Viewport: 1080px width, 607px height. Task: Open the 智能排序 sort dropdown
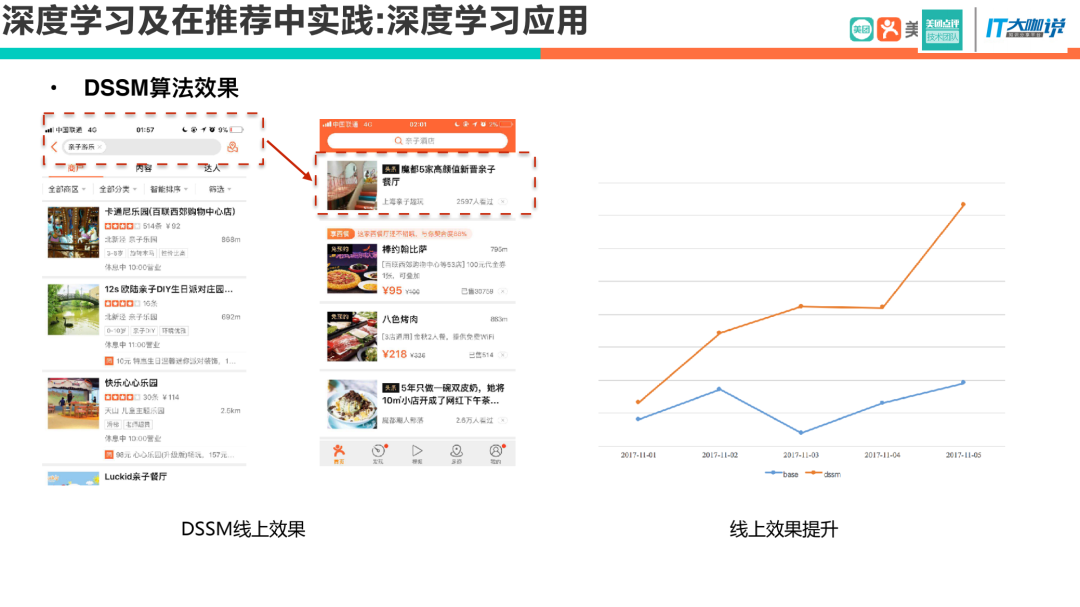point(169,189)
